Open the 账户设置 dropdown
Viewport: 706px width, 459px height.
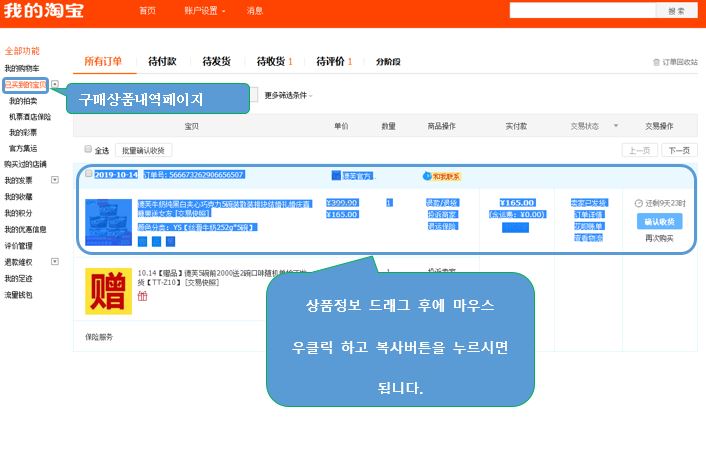(204, 11)
